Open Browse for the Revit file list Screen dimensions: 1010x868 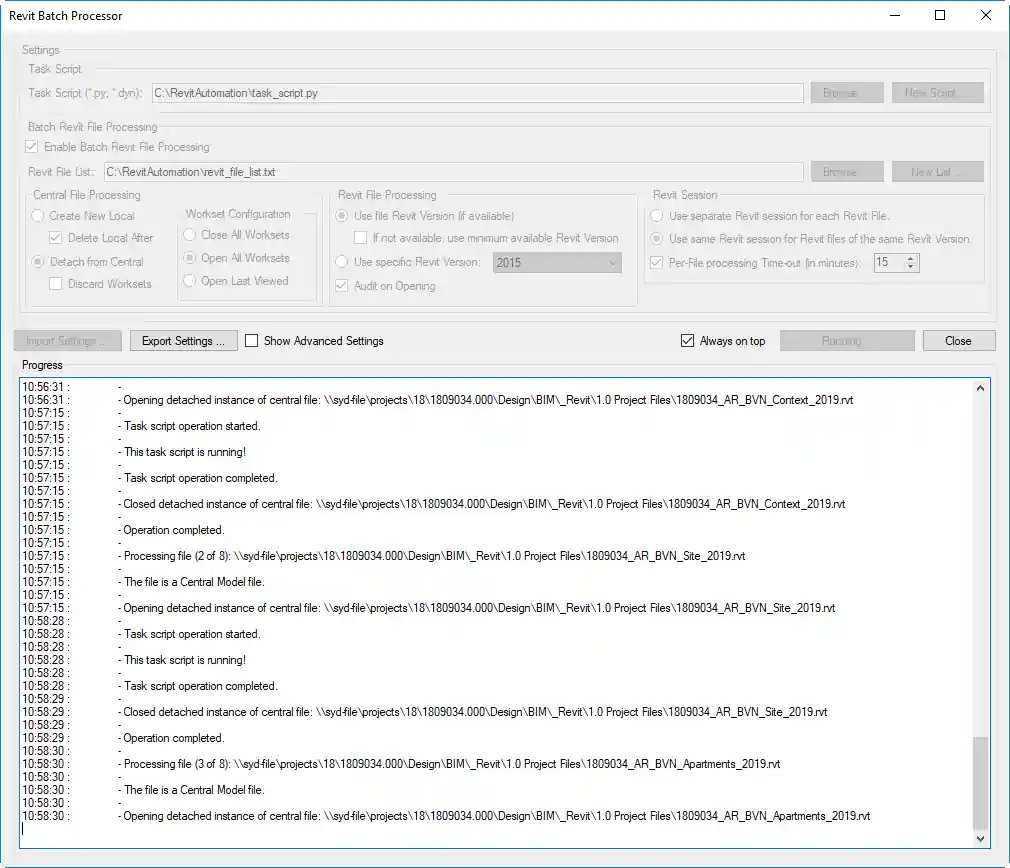[x=846, y=170]
